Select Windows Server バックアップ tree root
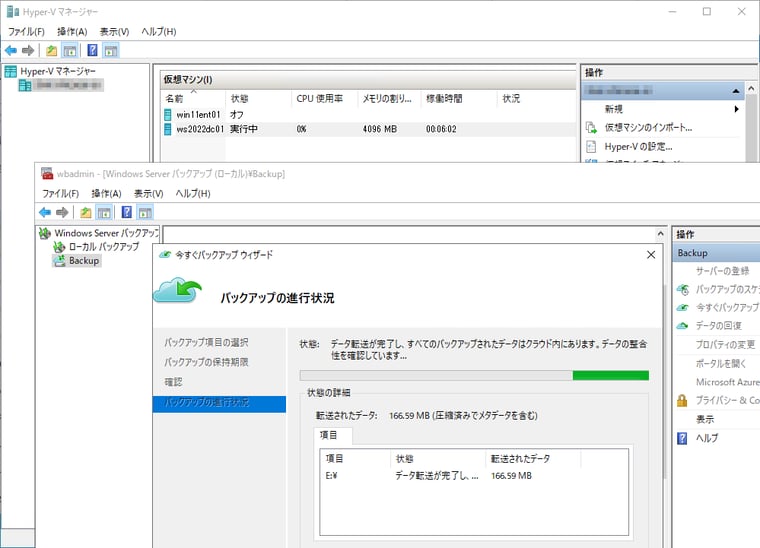This screenshot has height=548, width=760. click(99, 233)
